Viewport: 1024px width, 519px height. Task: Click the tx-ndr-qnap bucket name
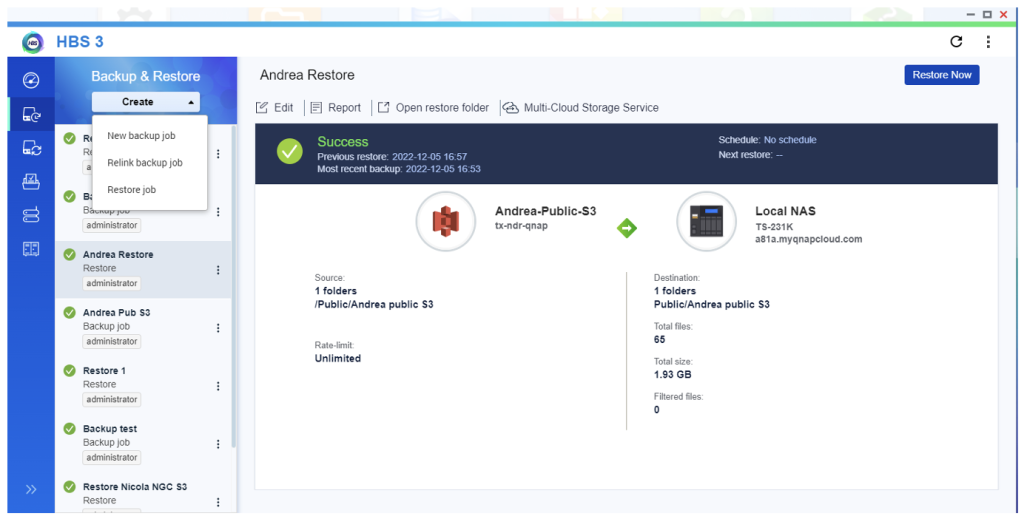(x=521, y=225)
